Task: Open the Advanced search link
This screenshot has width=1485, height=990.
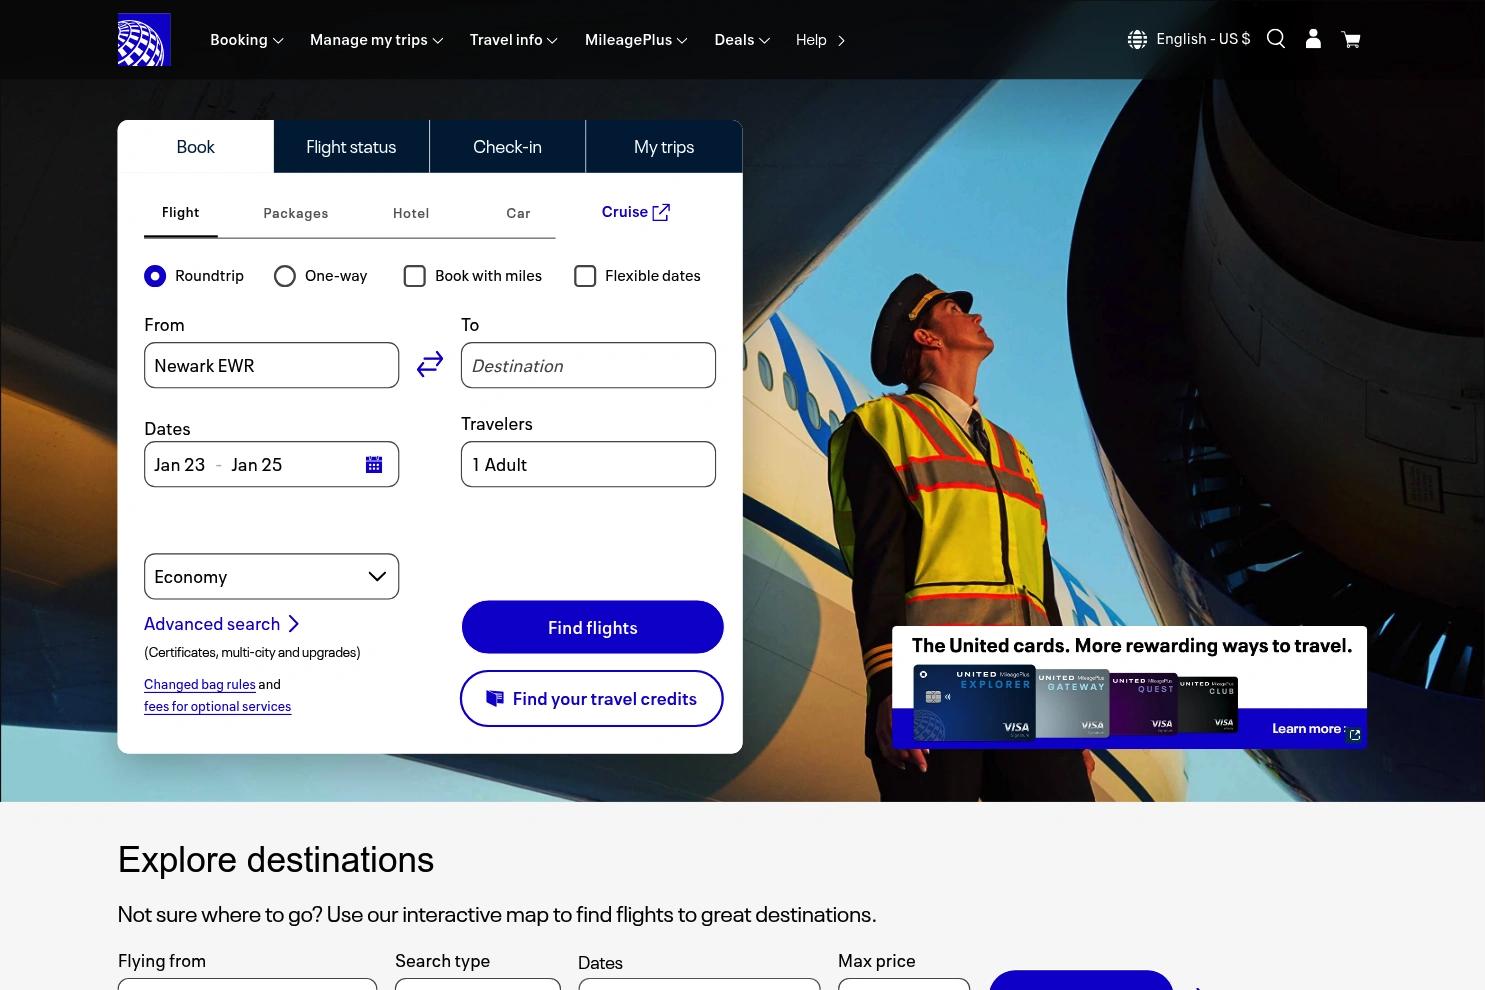Action: click(222, 624)
